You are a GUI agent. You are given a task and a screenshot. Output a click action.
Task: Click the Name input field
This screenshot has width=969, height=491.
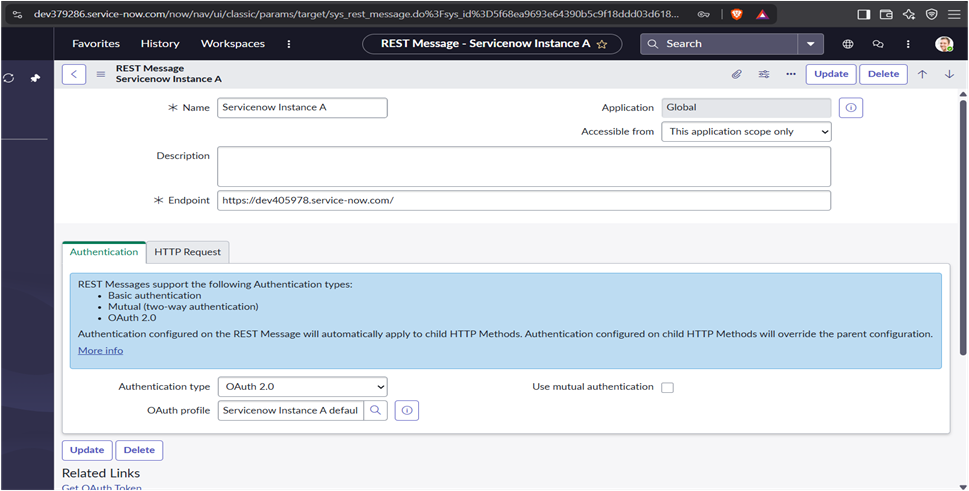(x=302, y=107)
